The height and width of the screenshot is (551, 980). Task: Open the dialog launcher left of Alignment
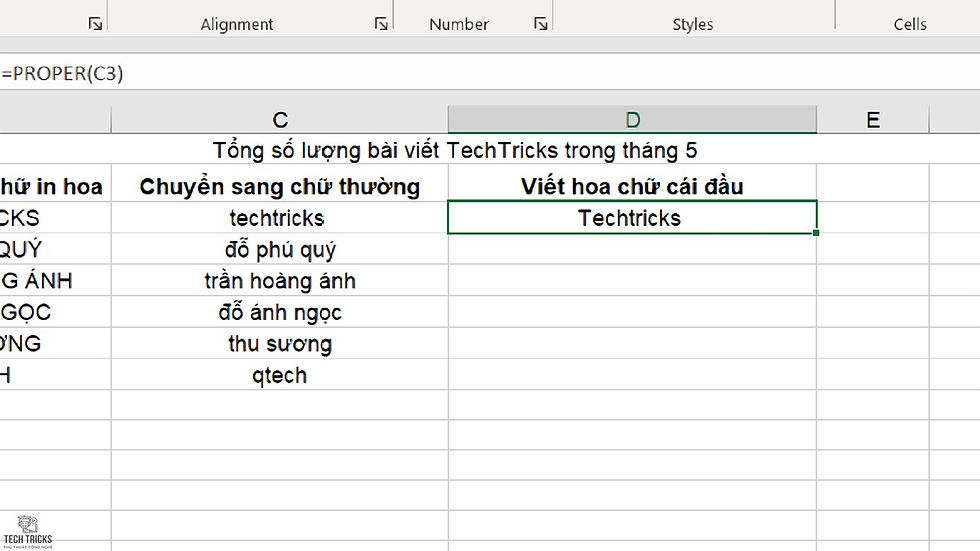[95, 24]
